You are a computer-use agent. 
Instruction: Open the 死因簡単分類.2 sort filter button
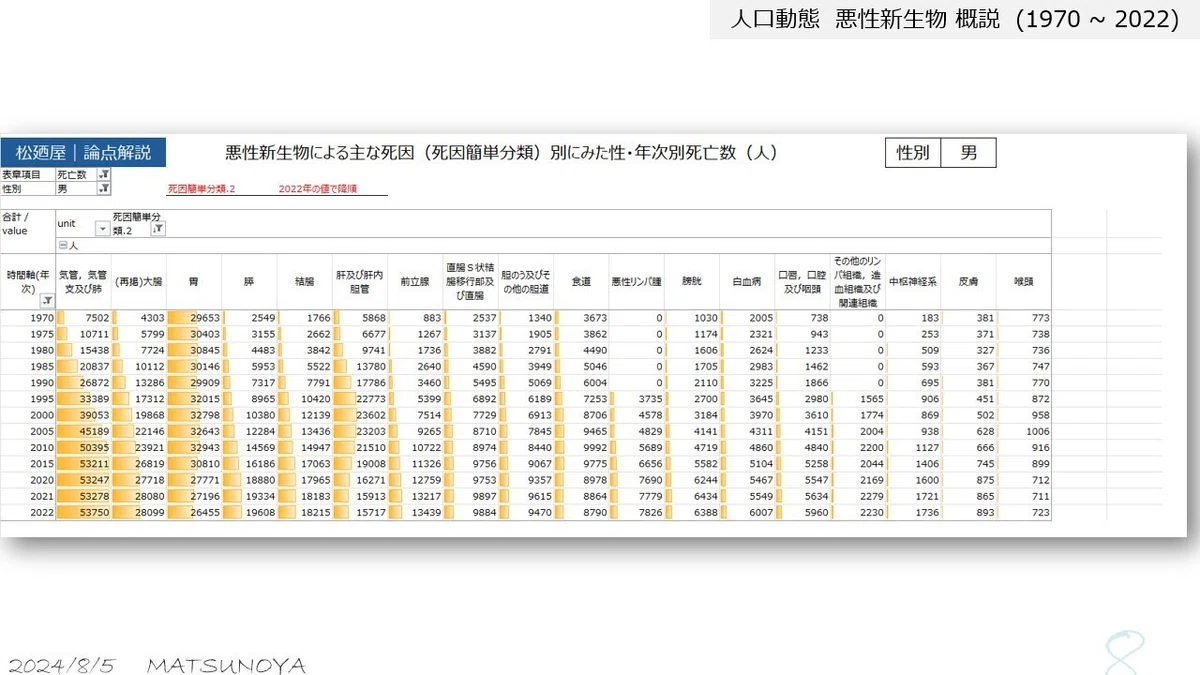(158, 228)
